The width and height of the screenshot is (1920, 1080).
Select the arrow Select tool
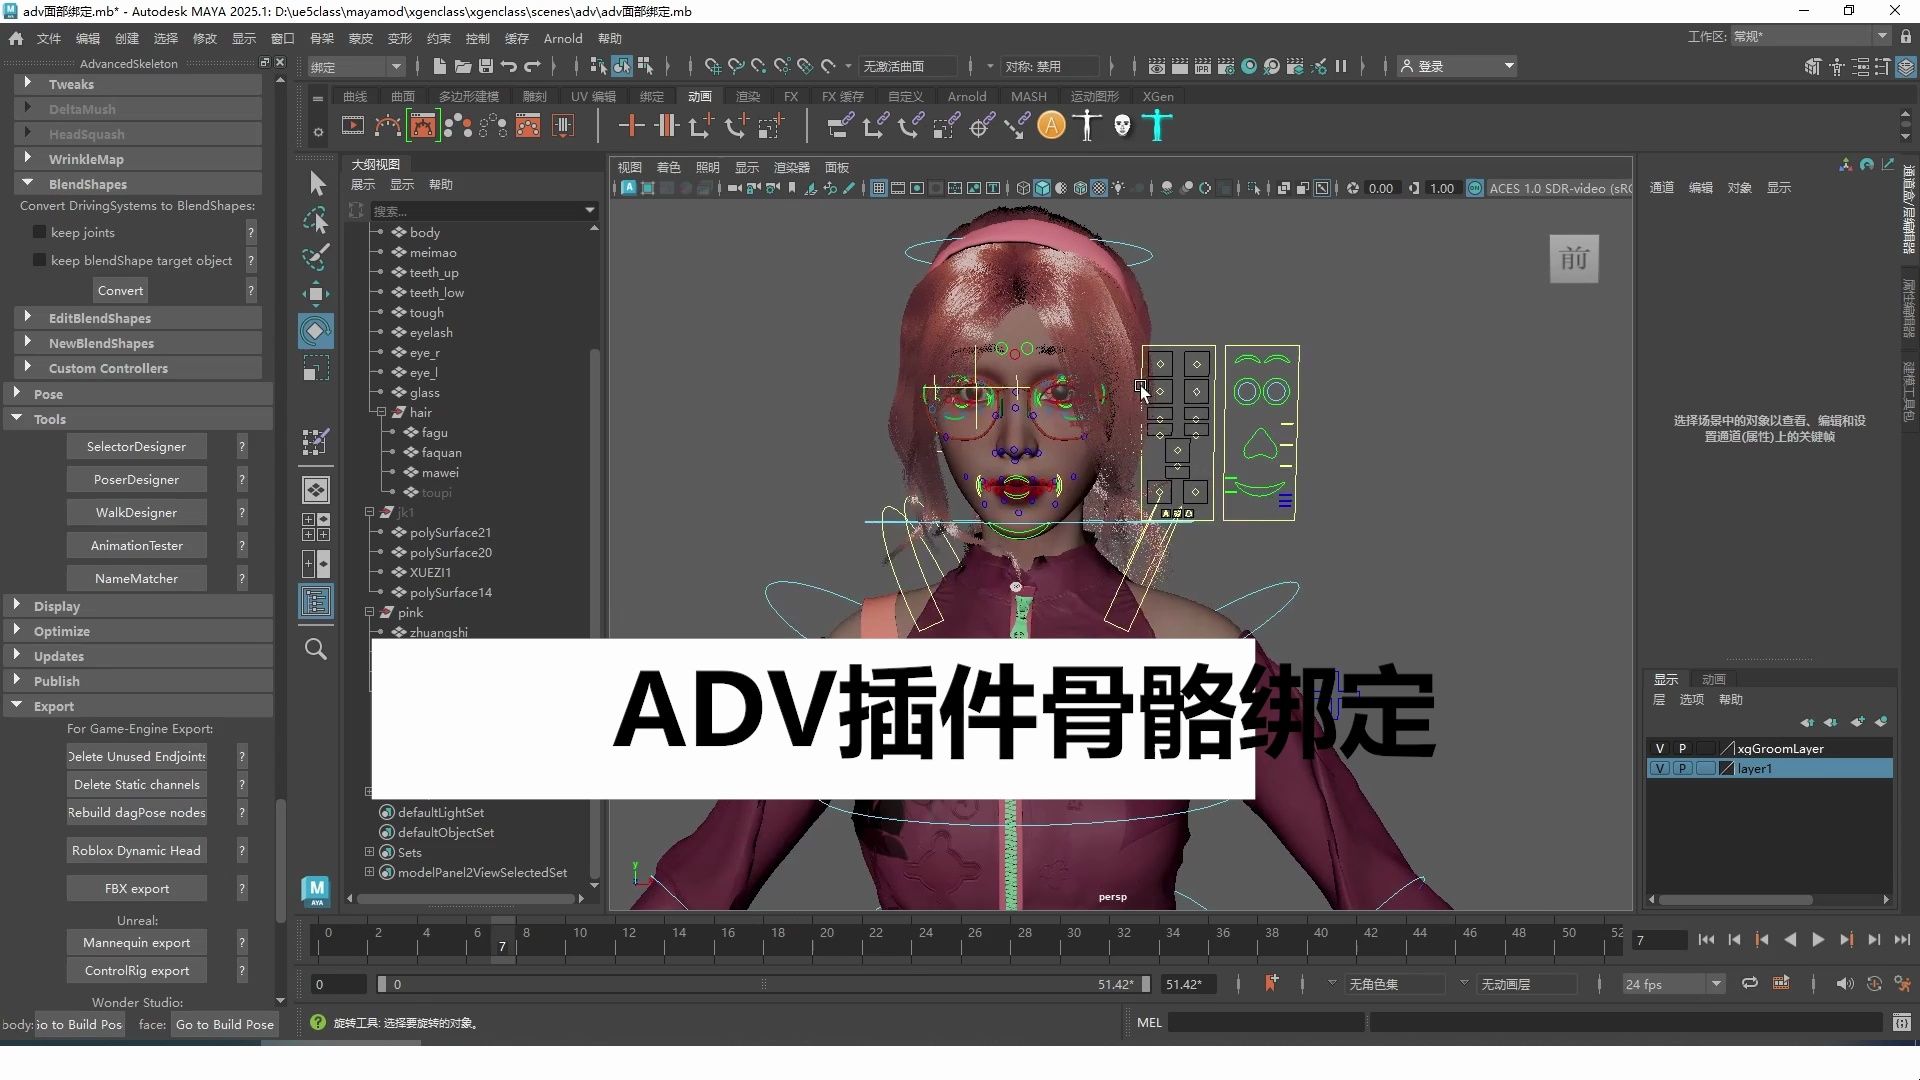[x=316, y=183]
